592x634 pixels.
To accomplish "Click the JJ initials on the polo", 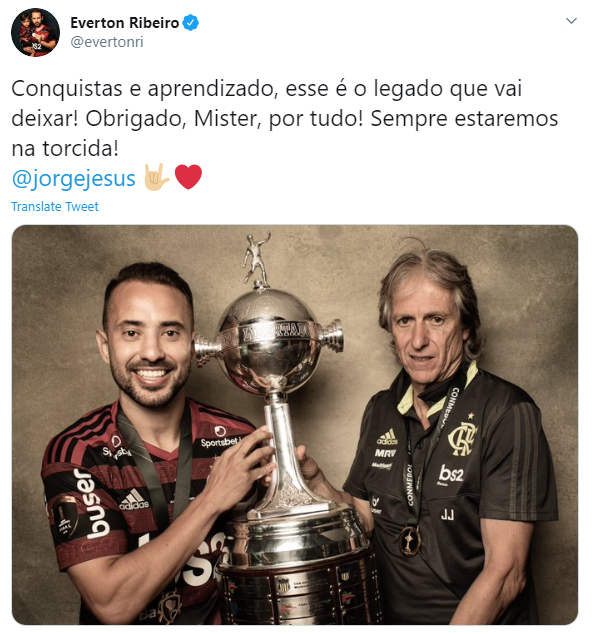I will (x=447, y=515).
